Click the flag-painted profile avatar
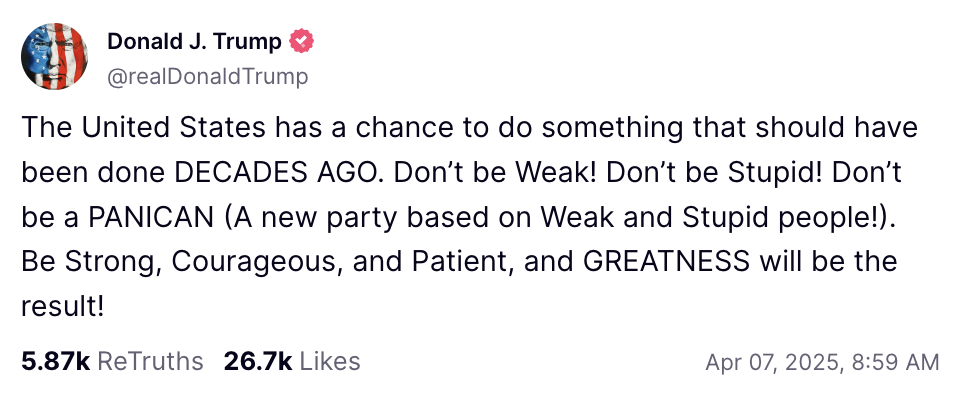The height and width of the screenshot is (394, 958). pos(54,56)
